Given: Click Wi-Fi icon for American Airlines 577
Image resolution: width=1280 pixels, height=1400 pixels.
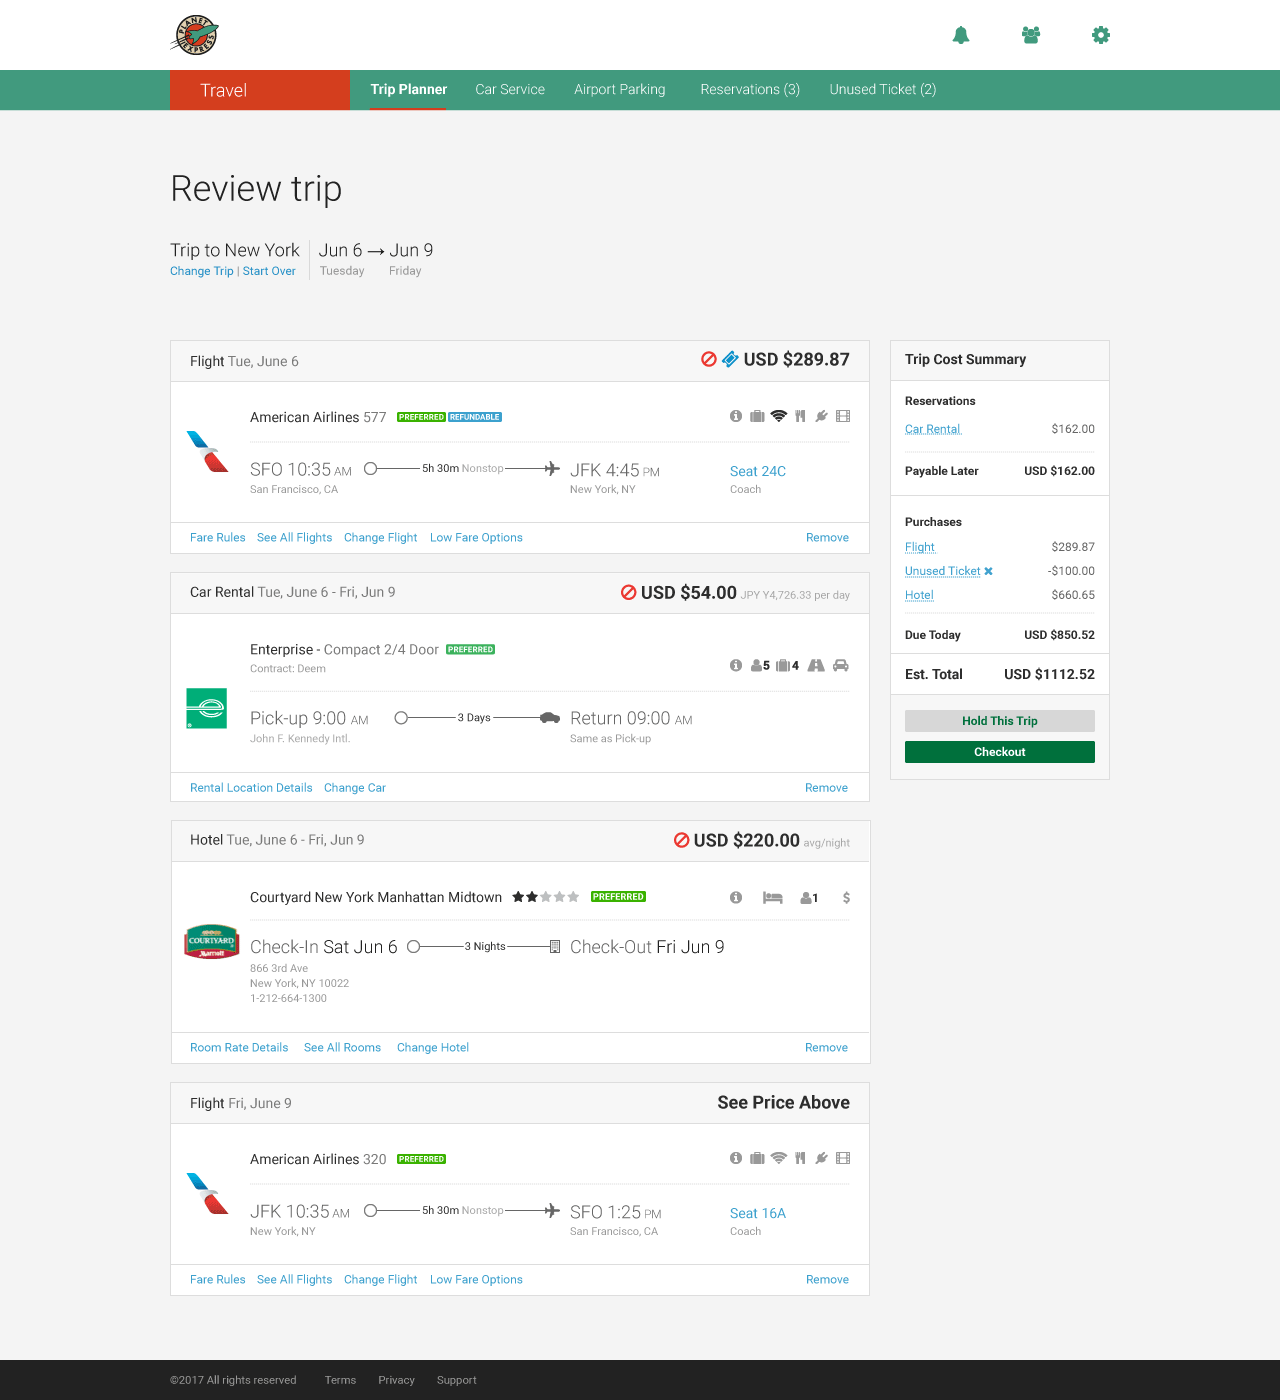Looking at the screenshot, I should (779, 416).
